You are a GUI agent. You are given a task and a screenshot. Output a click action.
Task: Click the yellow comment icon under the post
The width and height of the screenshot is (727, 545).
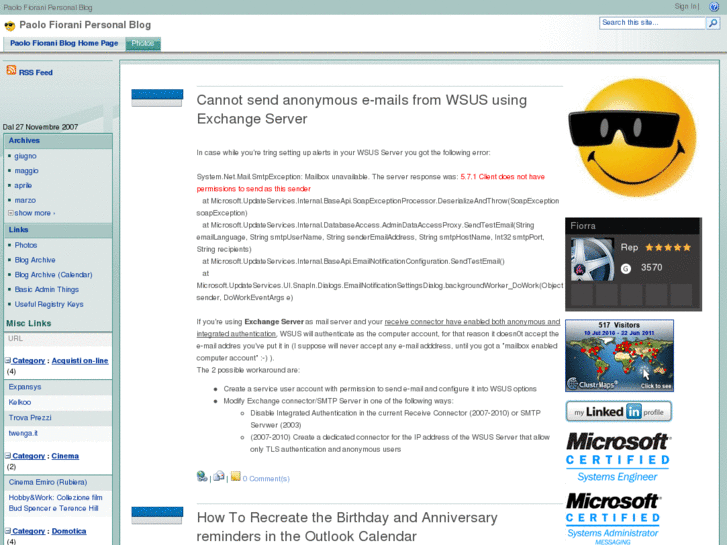pyautogui.click(x=236, y=476)
